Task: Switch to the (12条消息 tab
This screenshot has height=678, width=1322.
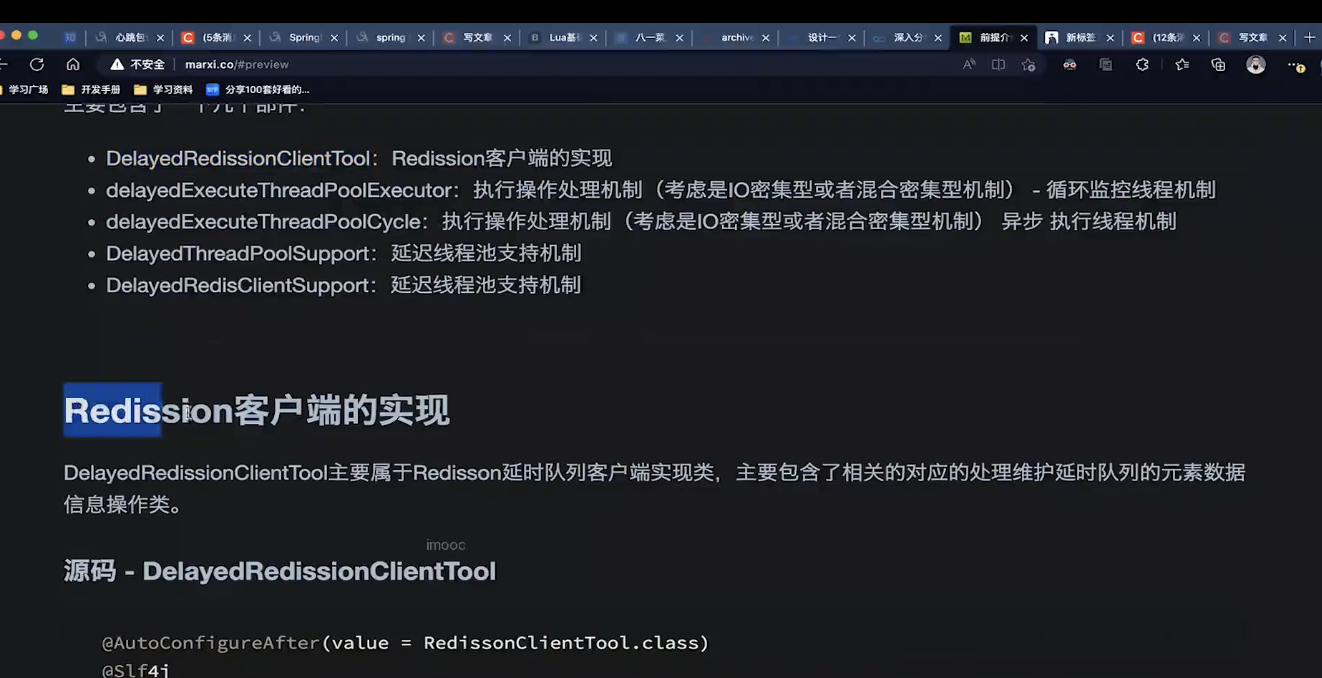Action: click(1165, 37)
